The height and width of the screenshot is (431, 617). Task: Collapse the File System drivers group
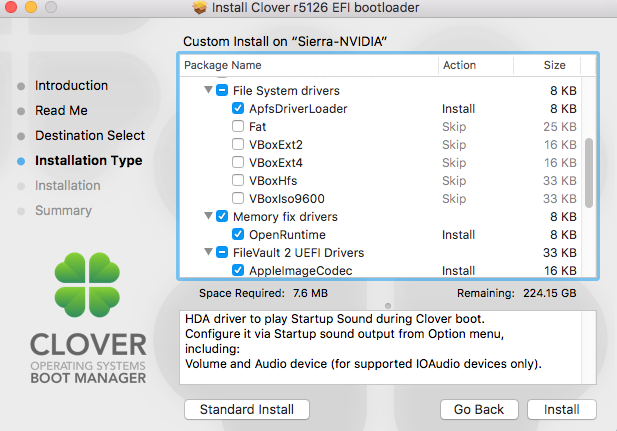point(209,90)
